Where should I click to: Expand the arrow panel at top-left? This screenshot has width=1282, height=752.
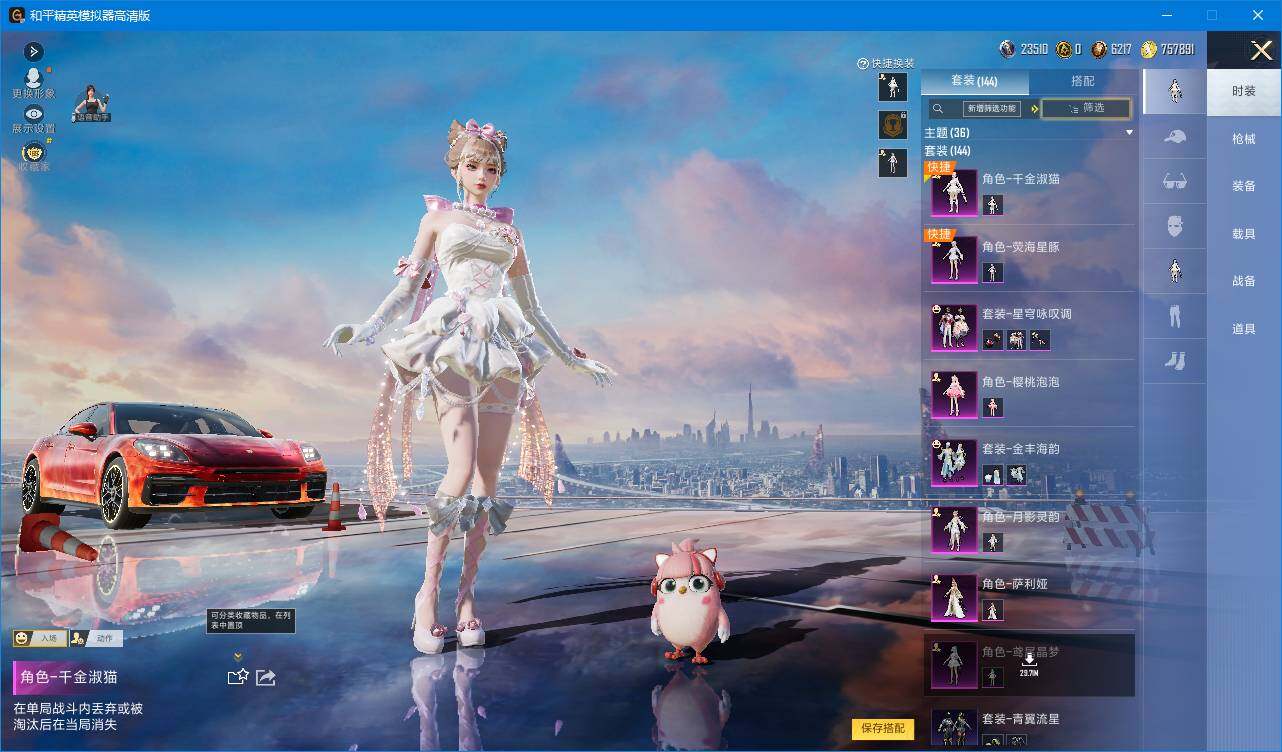click(x=33, y=51)
